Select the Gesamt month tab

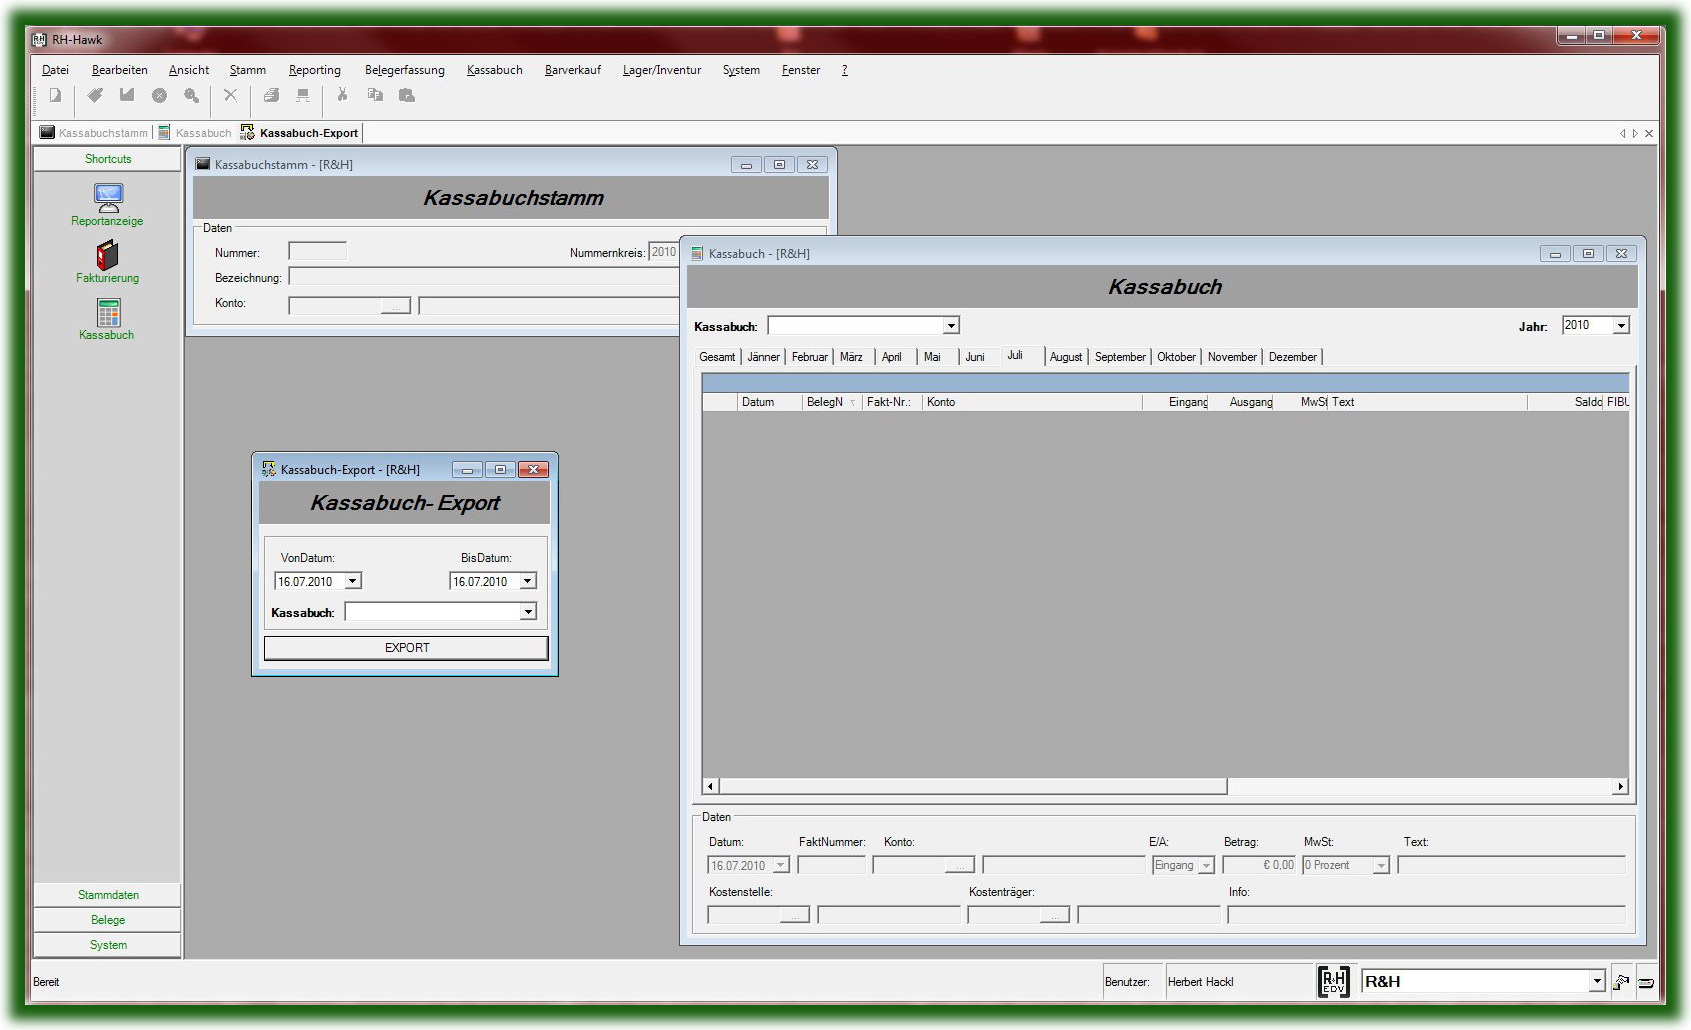717,357
